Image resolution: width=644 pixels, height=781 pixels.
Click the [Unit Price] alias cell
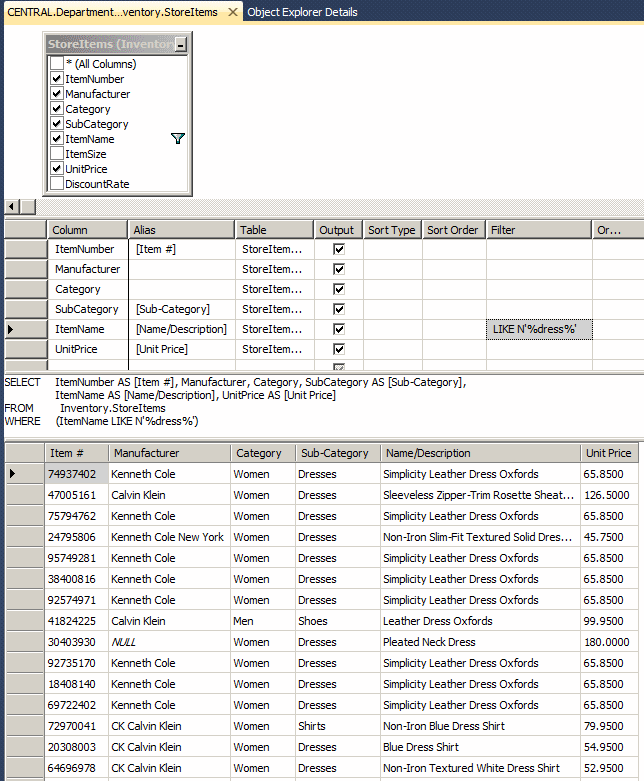coord(181,349)
